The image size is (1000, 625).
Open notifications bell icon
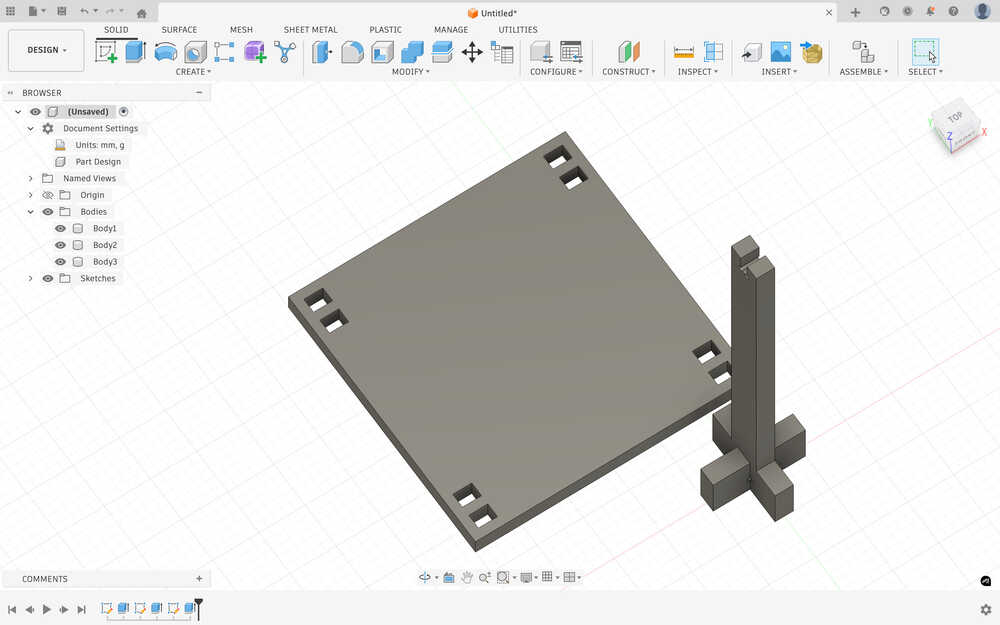pos(930,11)
